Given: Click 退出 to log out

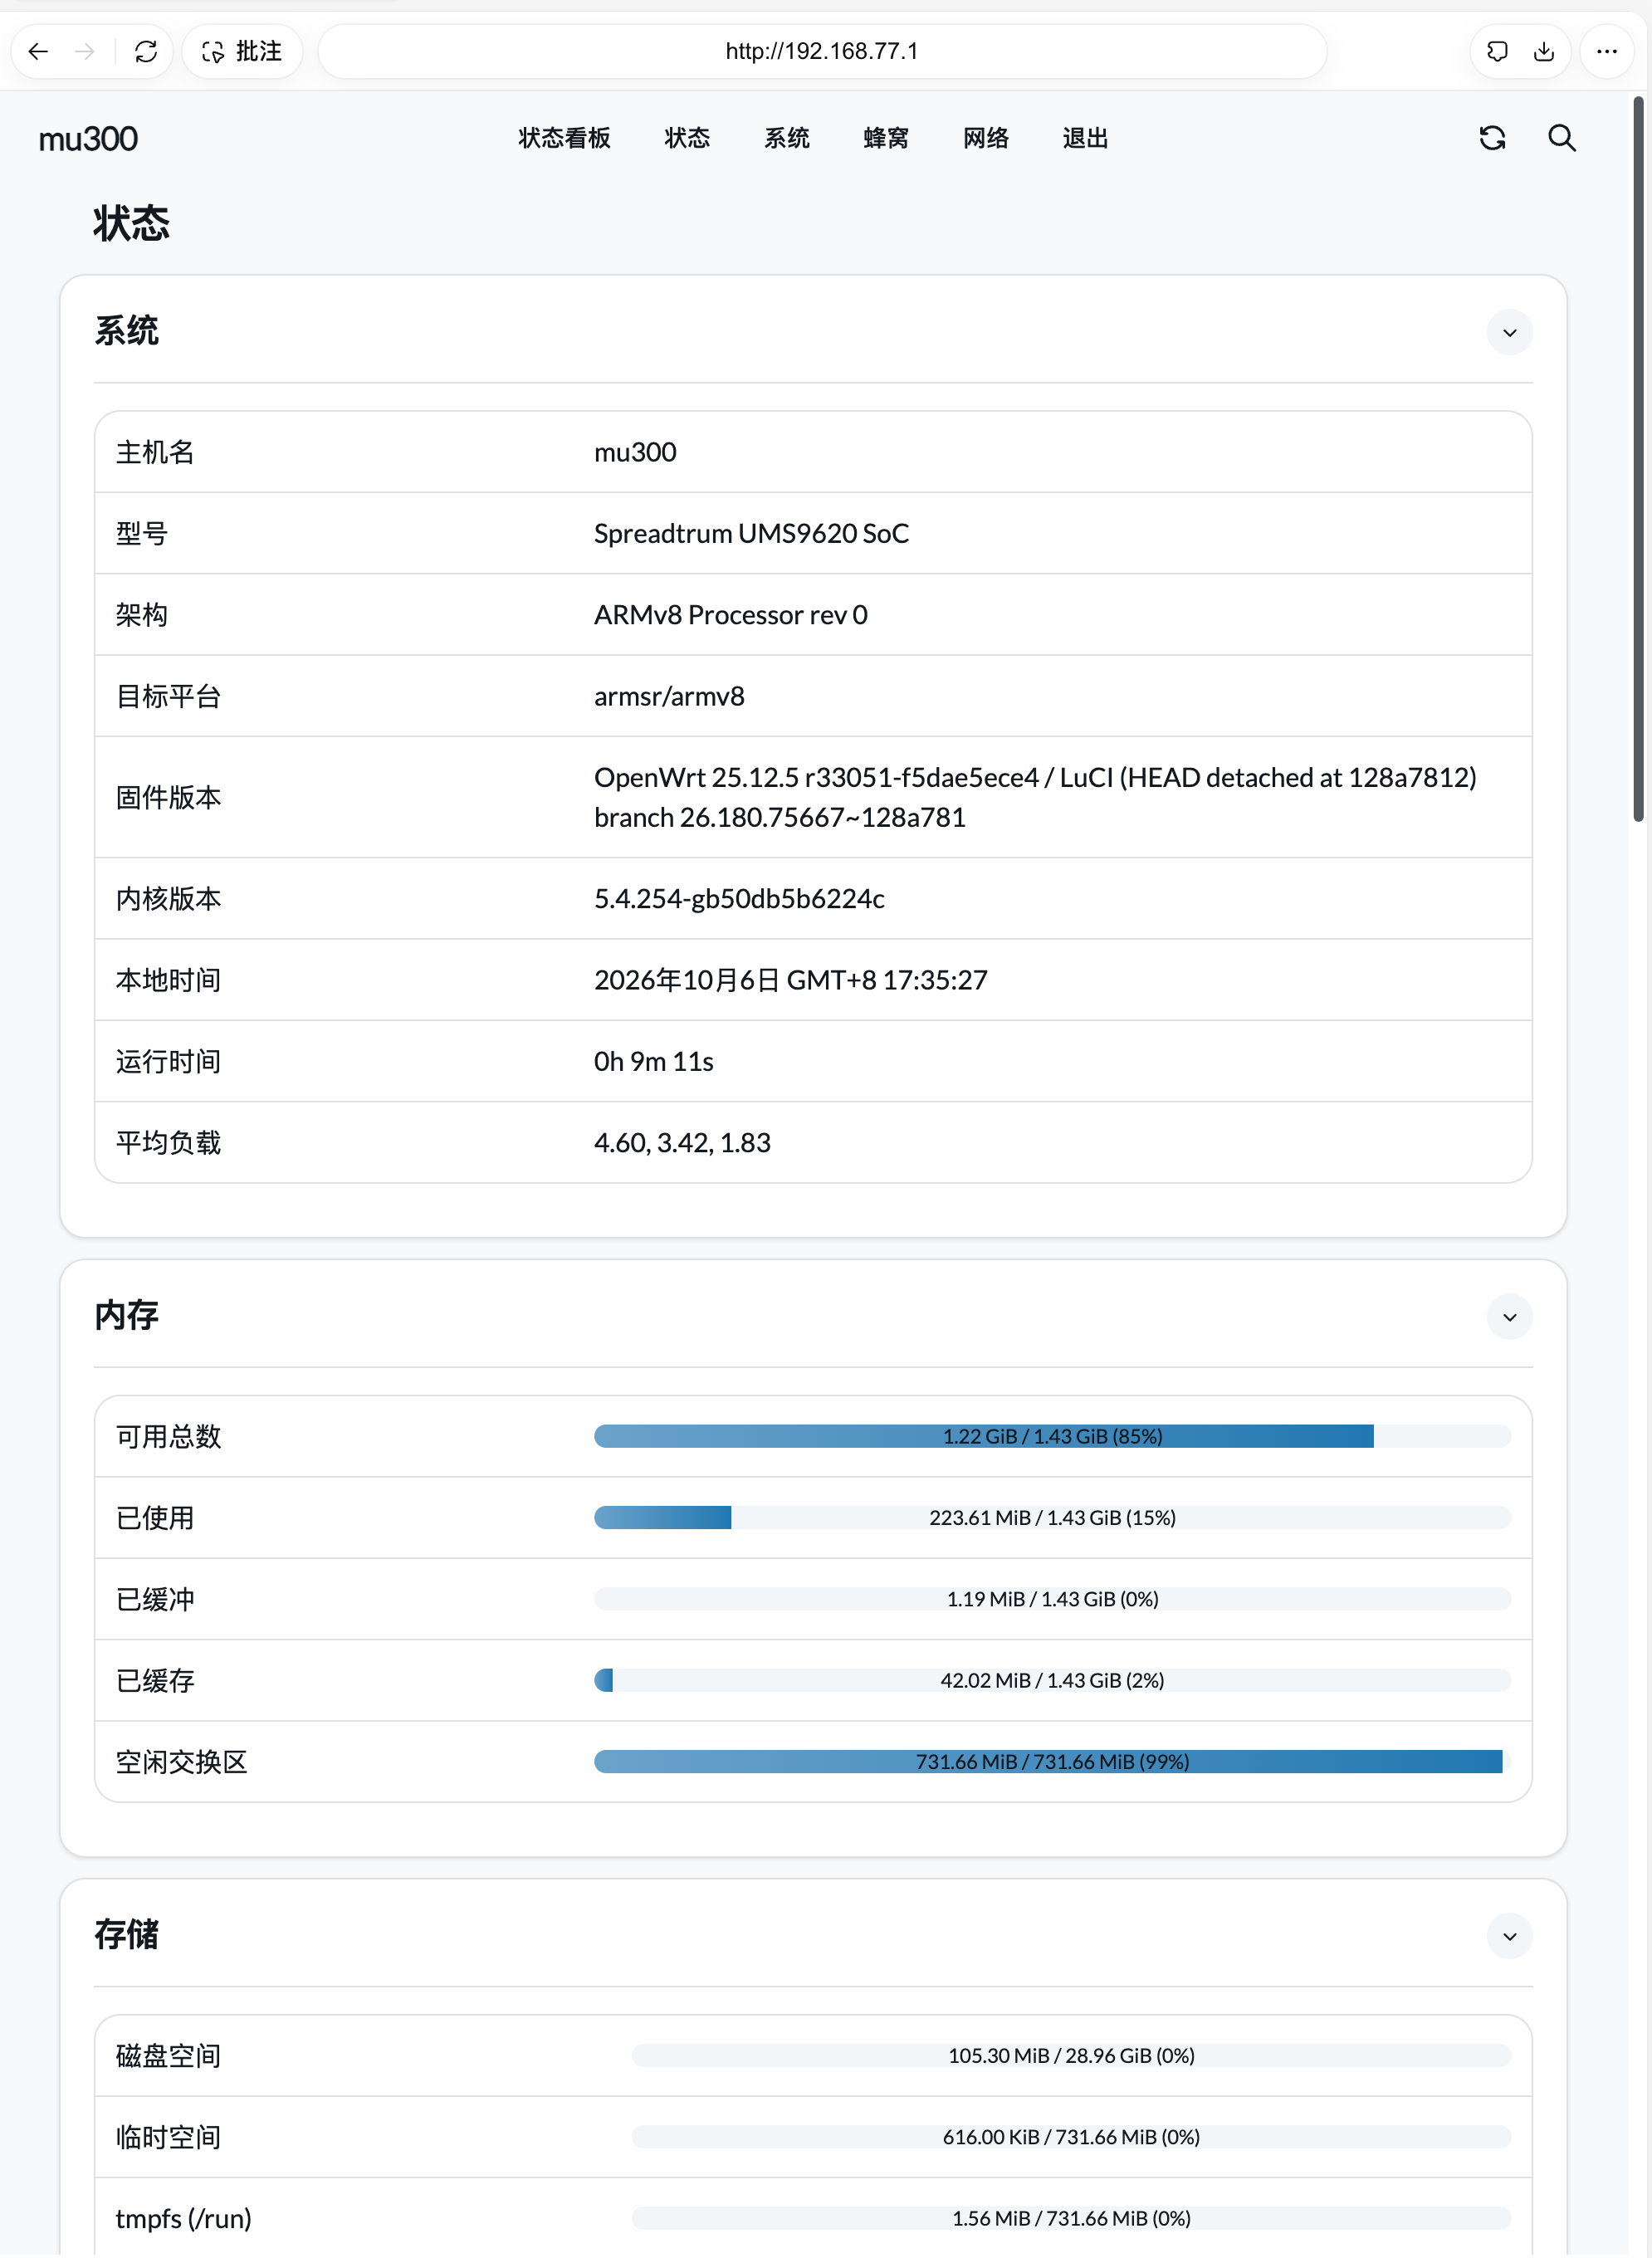Looking at the screenshot, I should pos(1085,138).
